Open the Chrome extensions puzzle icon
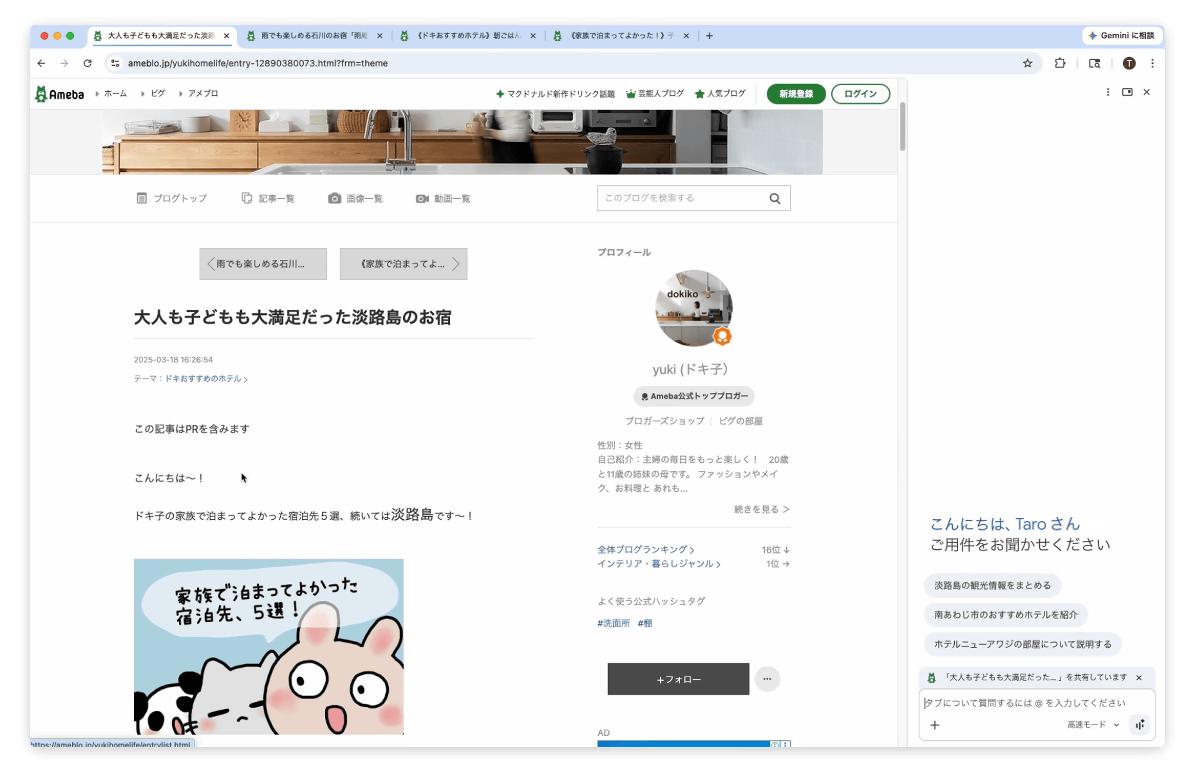1200x781 pixels. pyautogui.click(x=1060, y=63)
